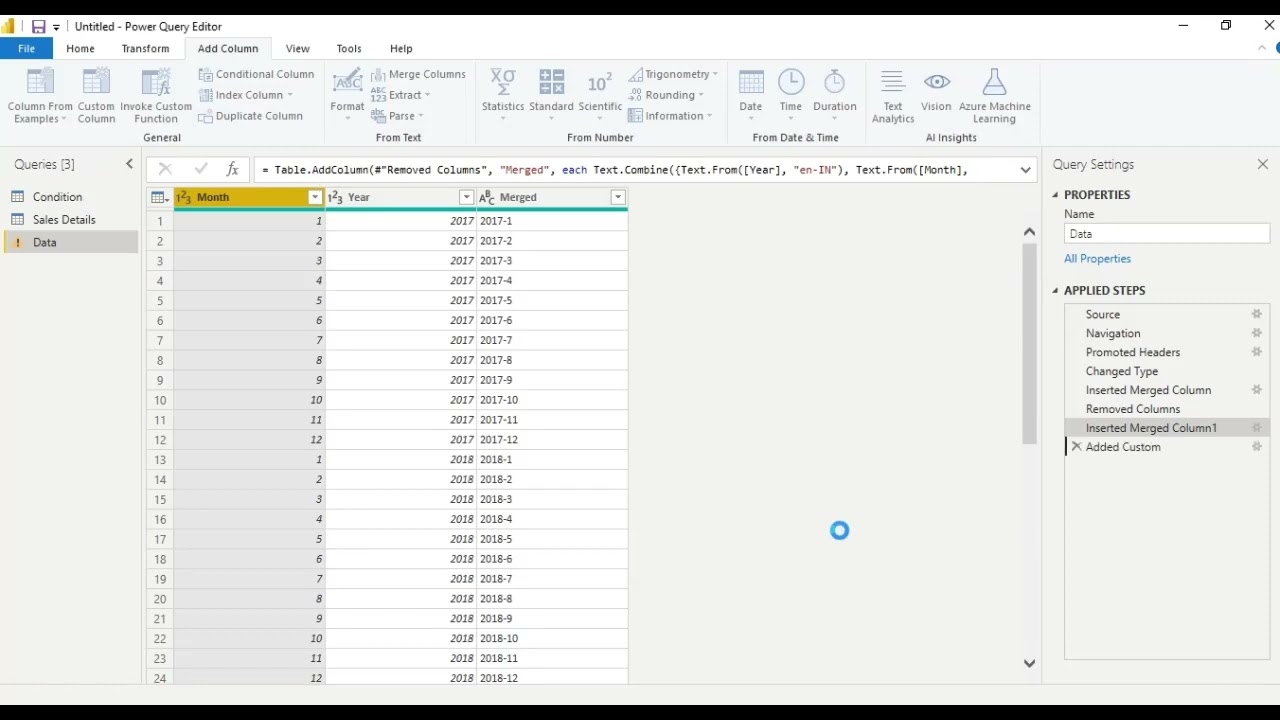Open the File menu
The height and width of the screenshot is (720, 1280).
(x=26, y=48)
